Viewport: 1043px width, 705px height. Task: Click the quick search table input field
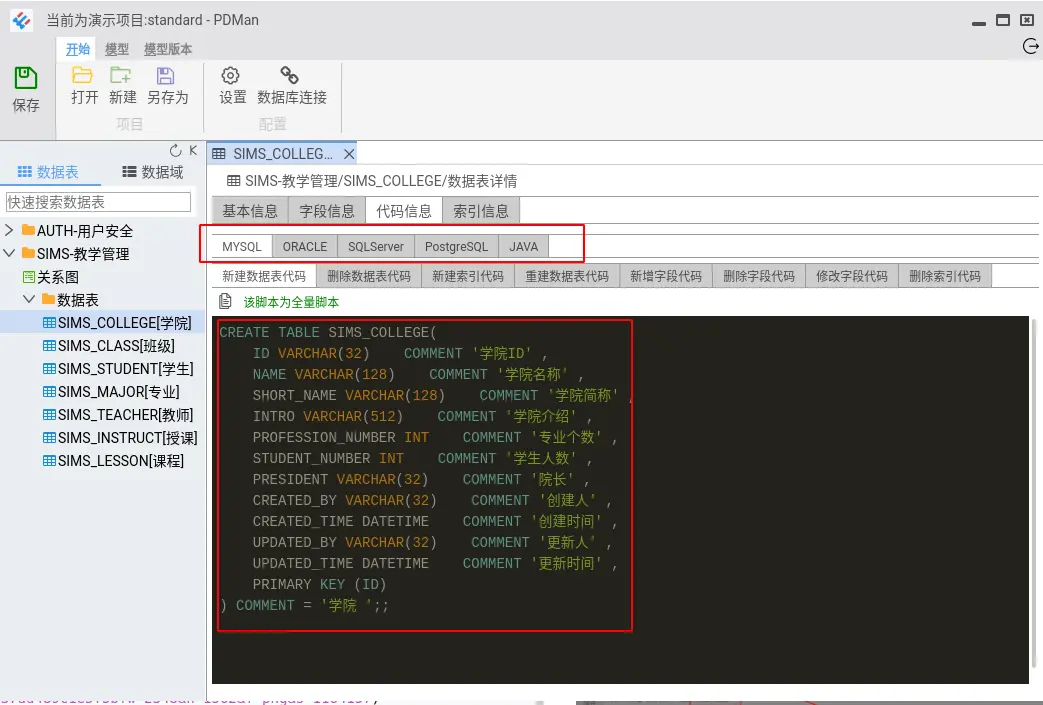point(98,202)
